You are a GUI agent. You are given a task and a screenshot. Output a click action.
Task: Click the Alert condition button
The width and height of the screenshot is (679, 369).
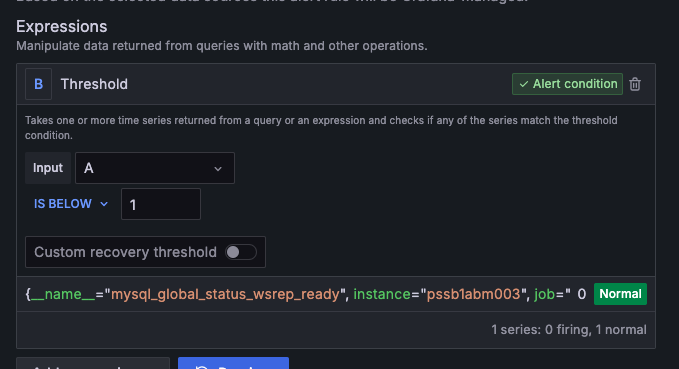click(x=567, y=84)
